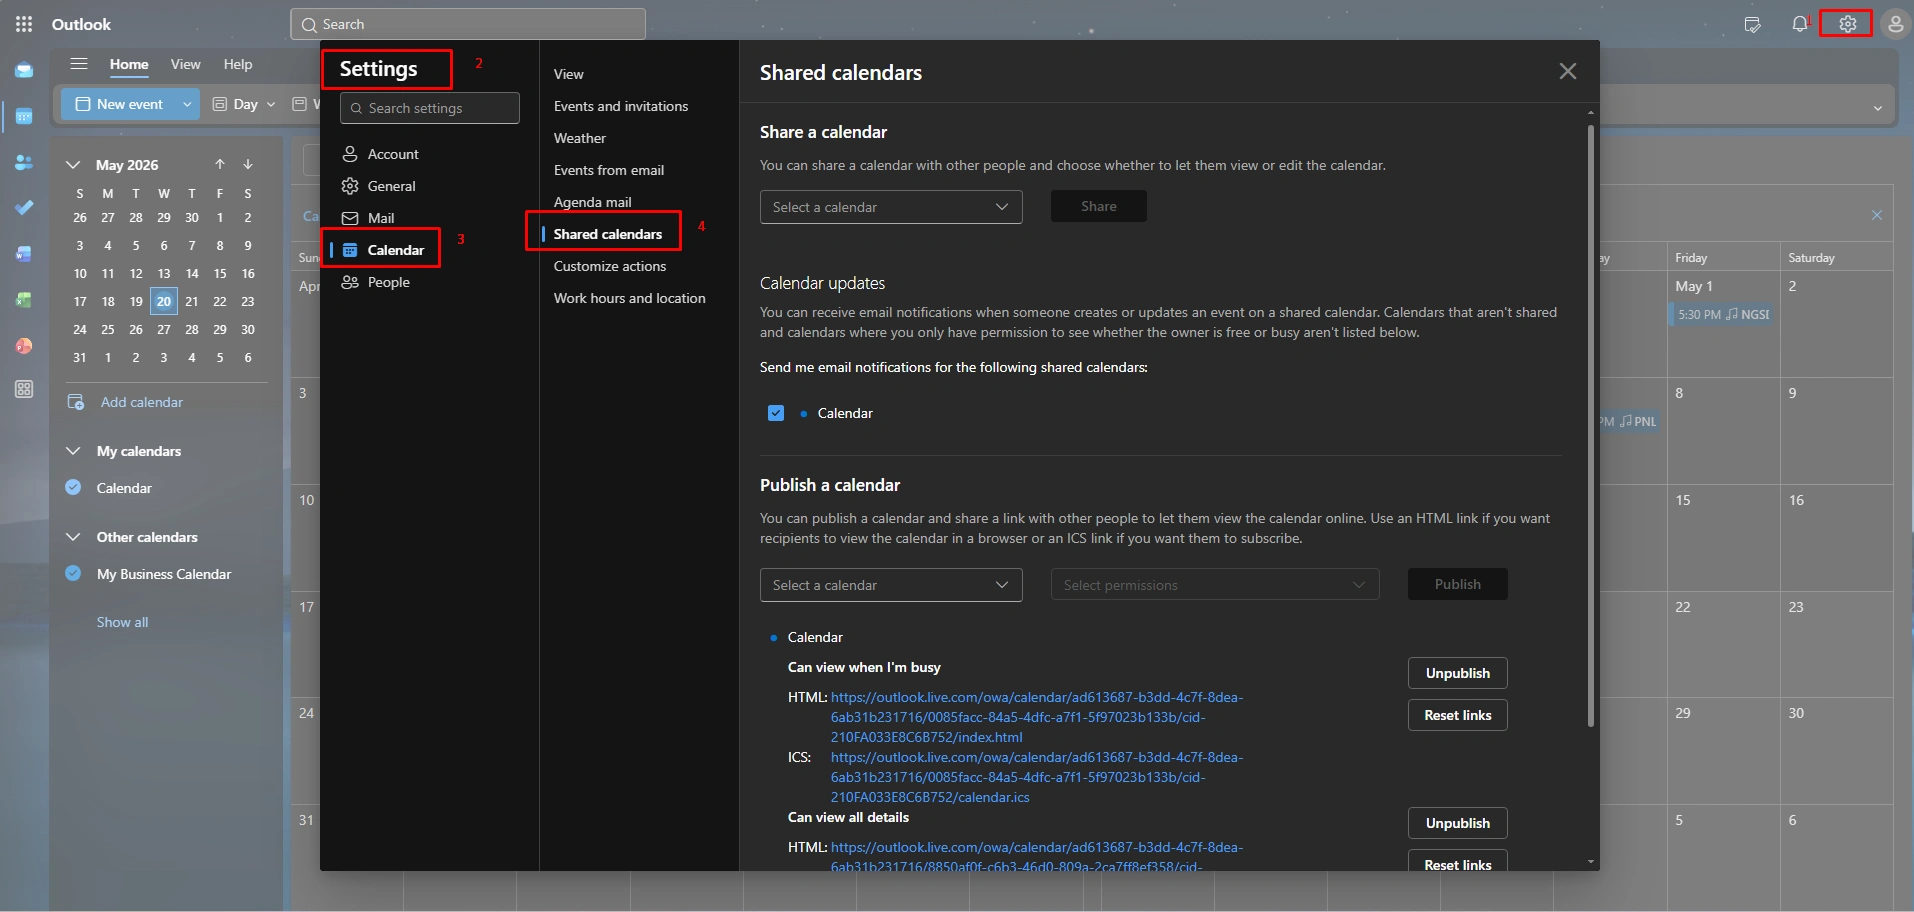
Task: Open the My Day icon in header
Action: [x=1752, y=24]
